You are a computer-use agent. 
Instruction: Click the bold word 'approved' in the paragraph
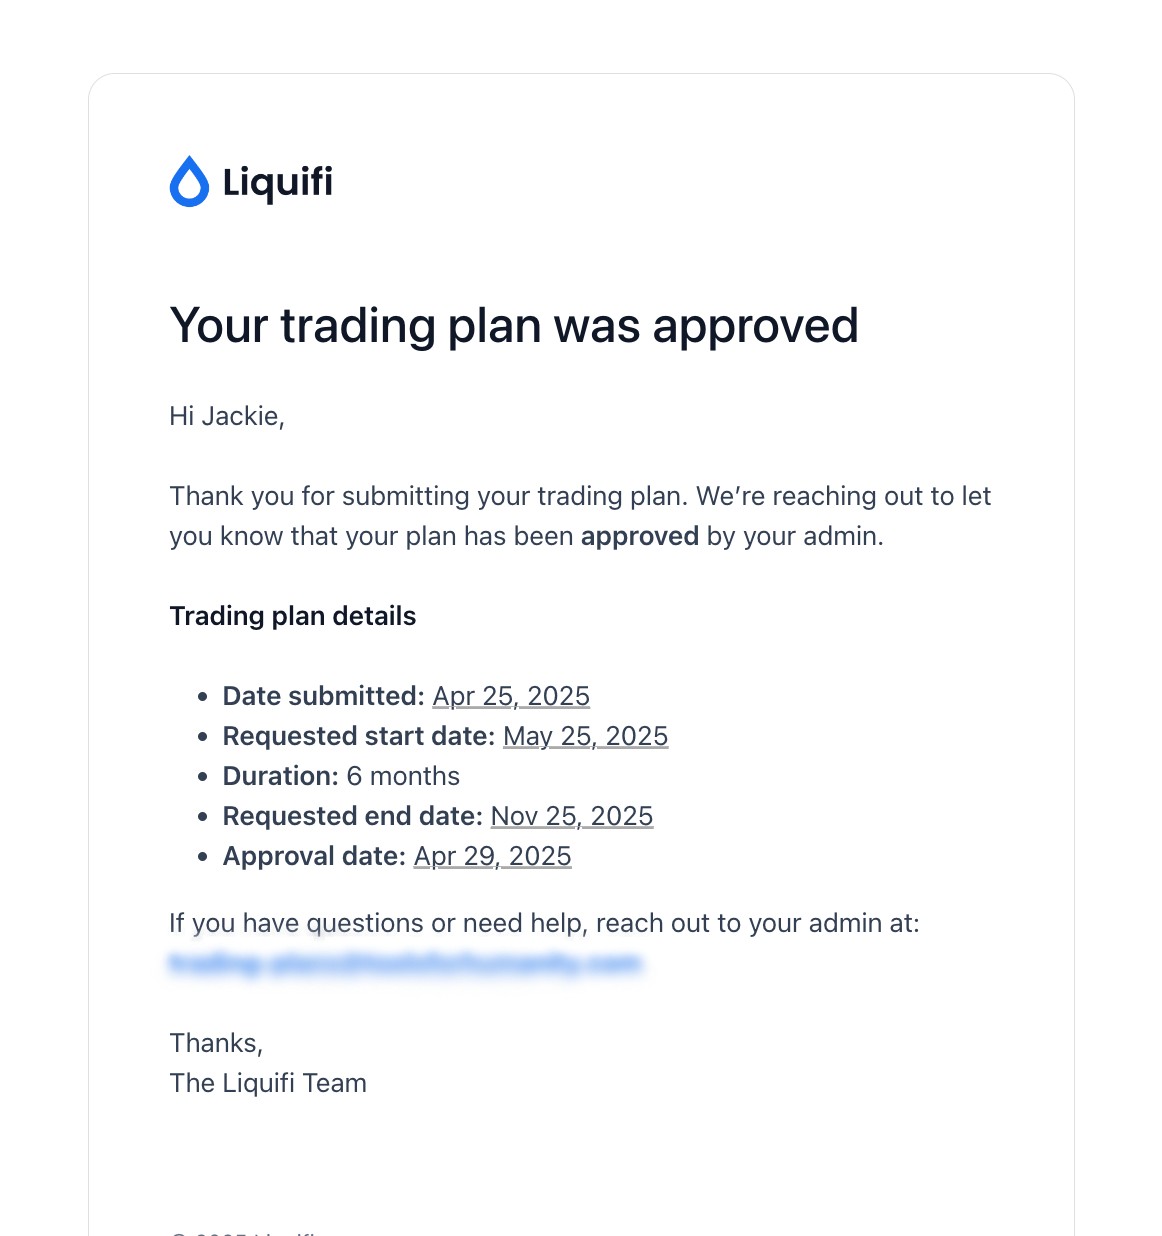pyautogui.click(x=640, y=537)
